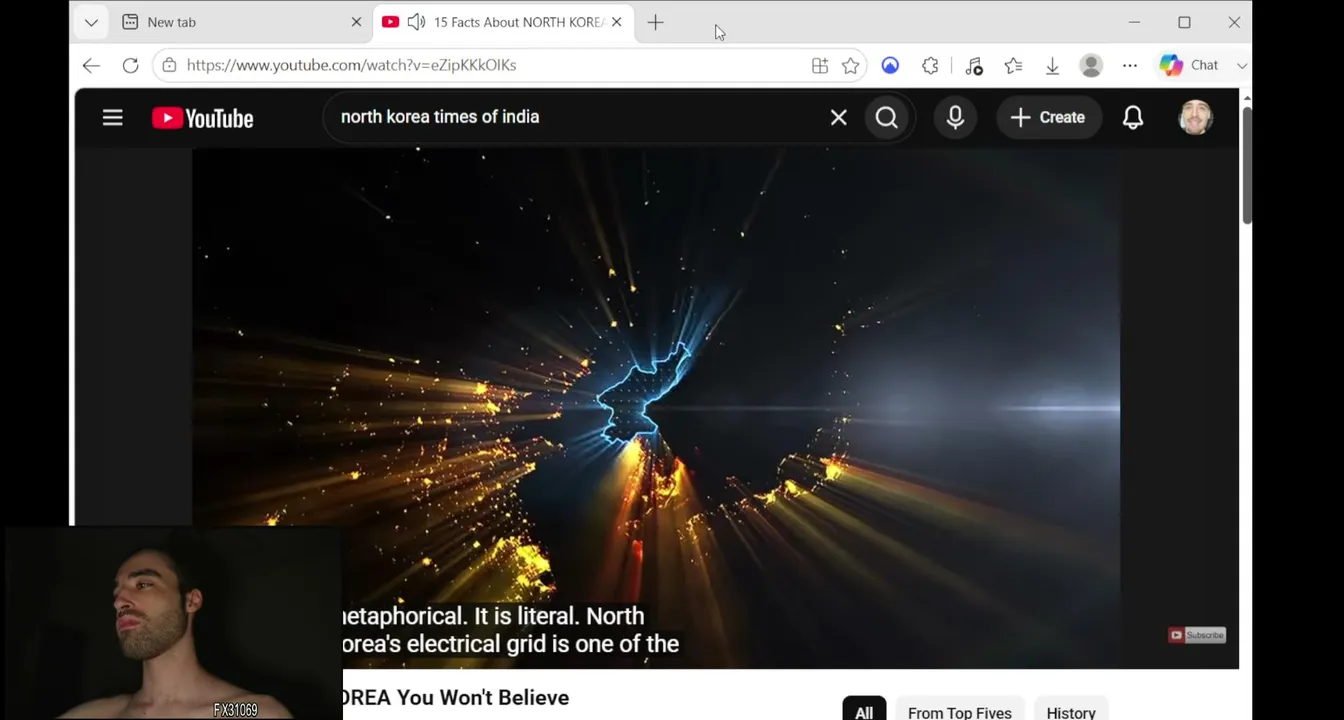Close the New tab tab
Screen dimensions: 1344x720
[356, 22]
